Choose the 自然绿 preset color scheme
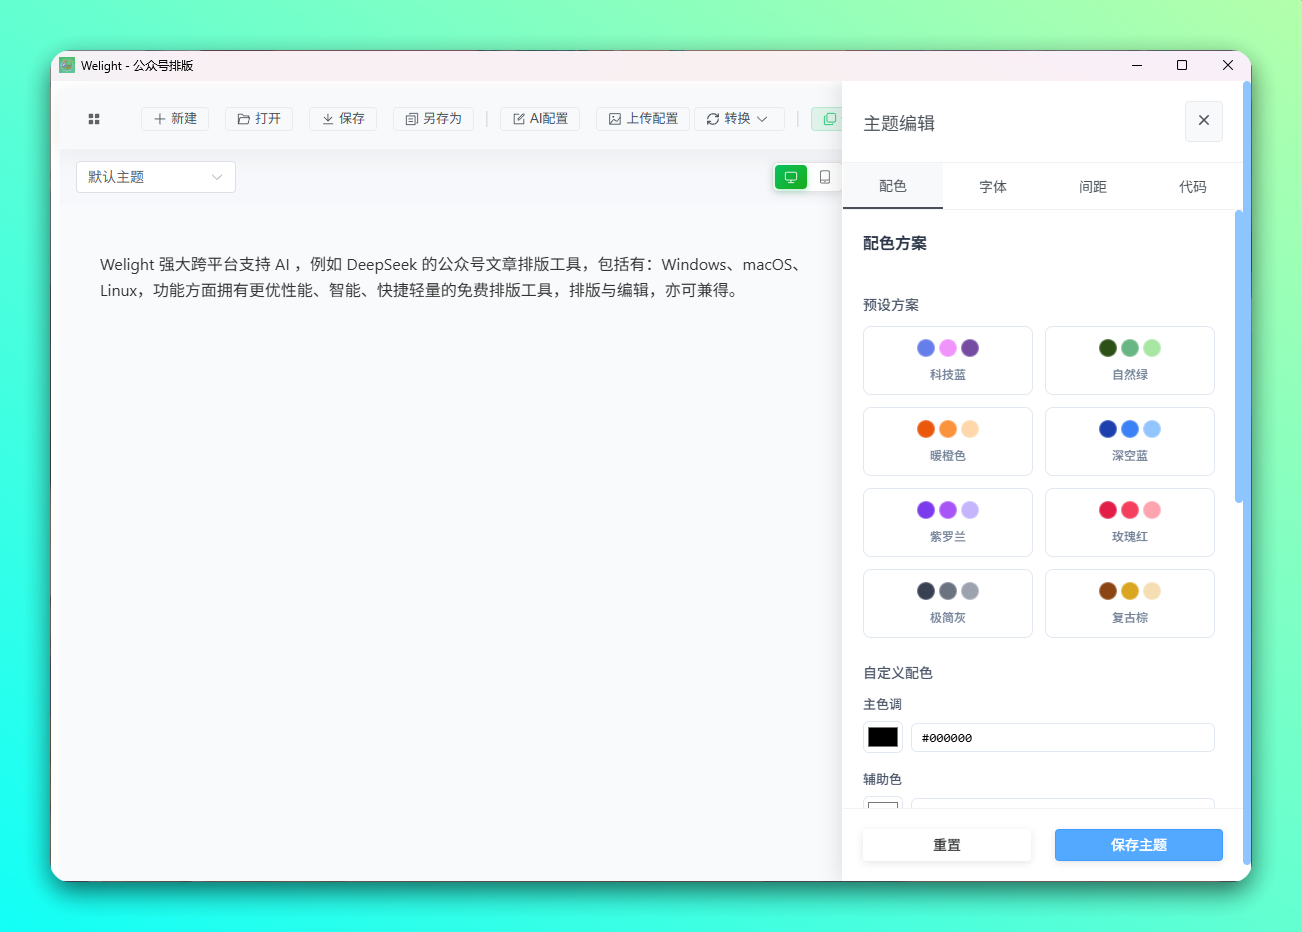The width and height of the screenshot is (1302, 932). (1130, 361)
